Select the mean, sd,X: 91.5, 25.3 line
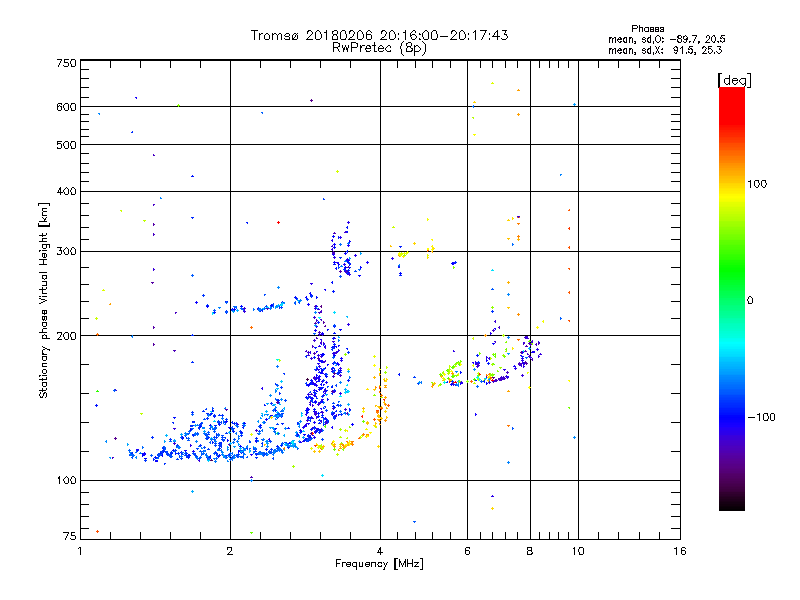800x600 pixels. coord(665,50)
